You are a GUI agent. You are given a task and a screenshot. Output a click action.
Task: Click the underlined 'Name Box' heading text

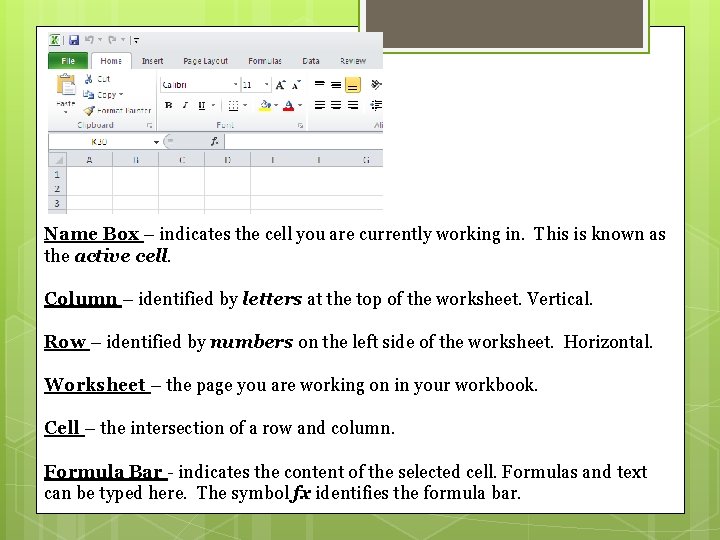coord(92,234)
